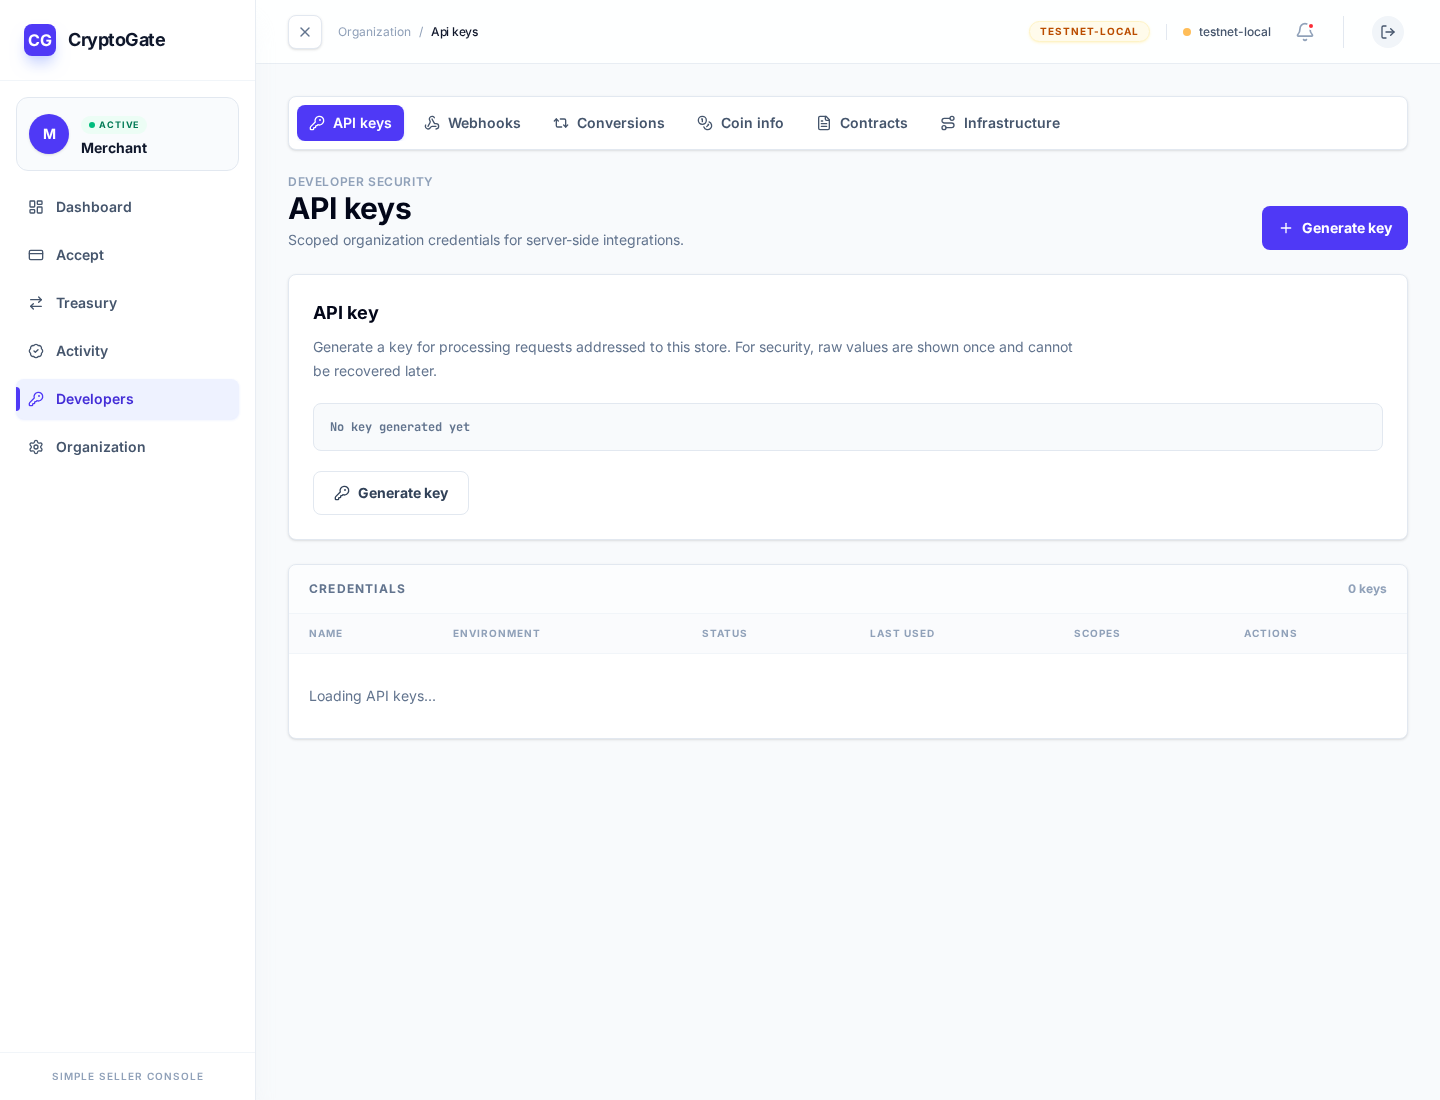Switch to the Conversions tab
1440x1100 pixels.
coord(609,123)
